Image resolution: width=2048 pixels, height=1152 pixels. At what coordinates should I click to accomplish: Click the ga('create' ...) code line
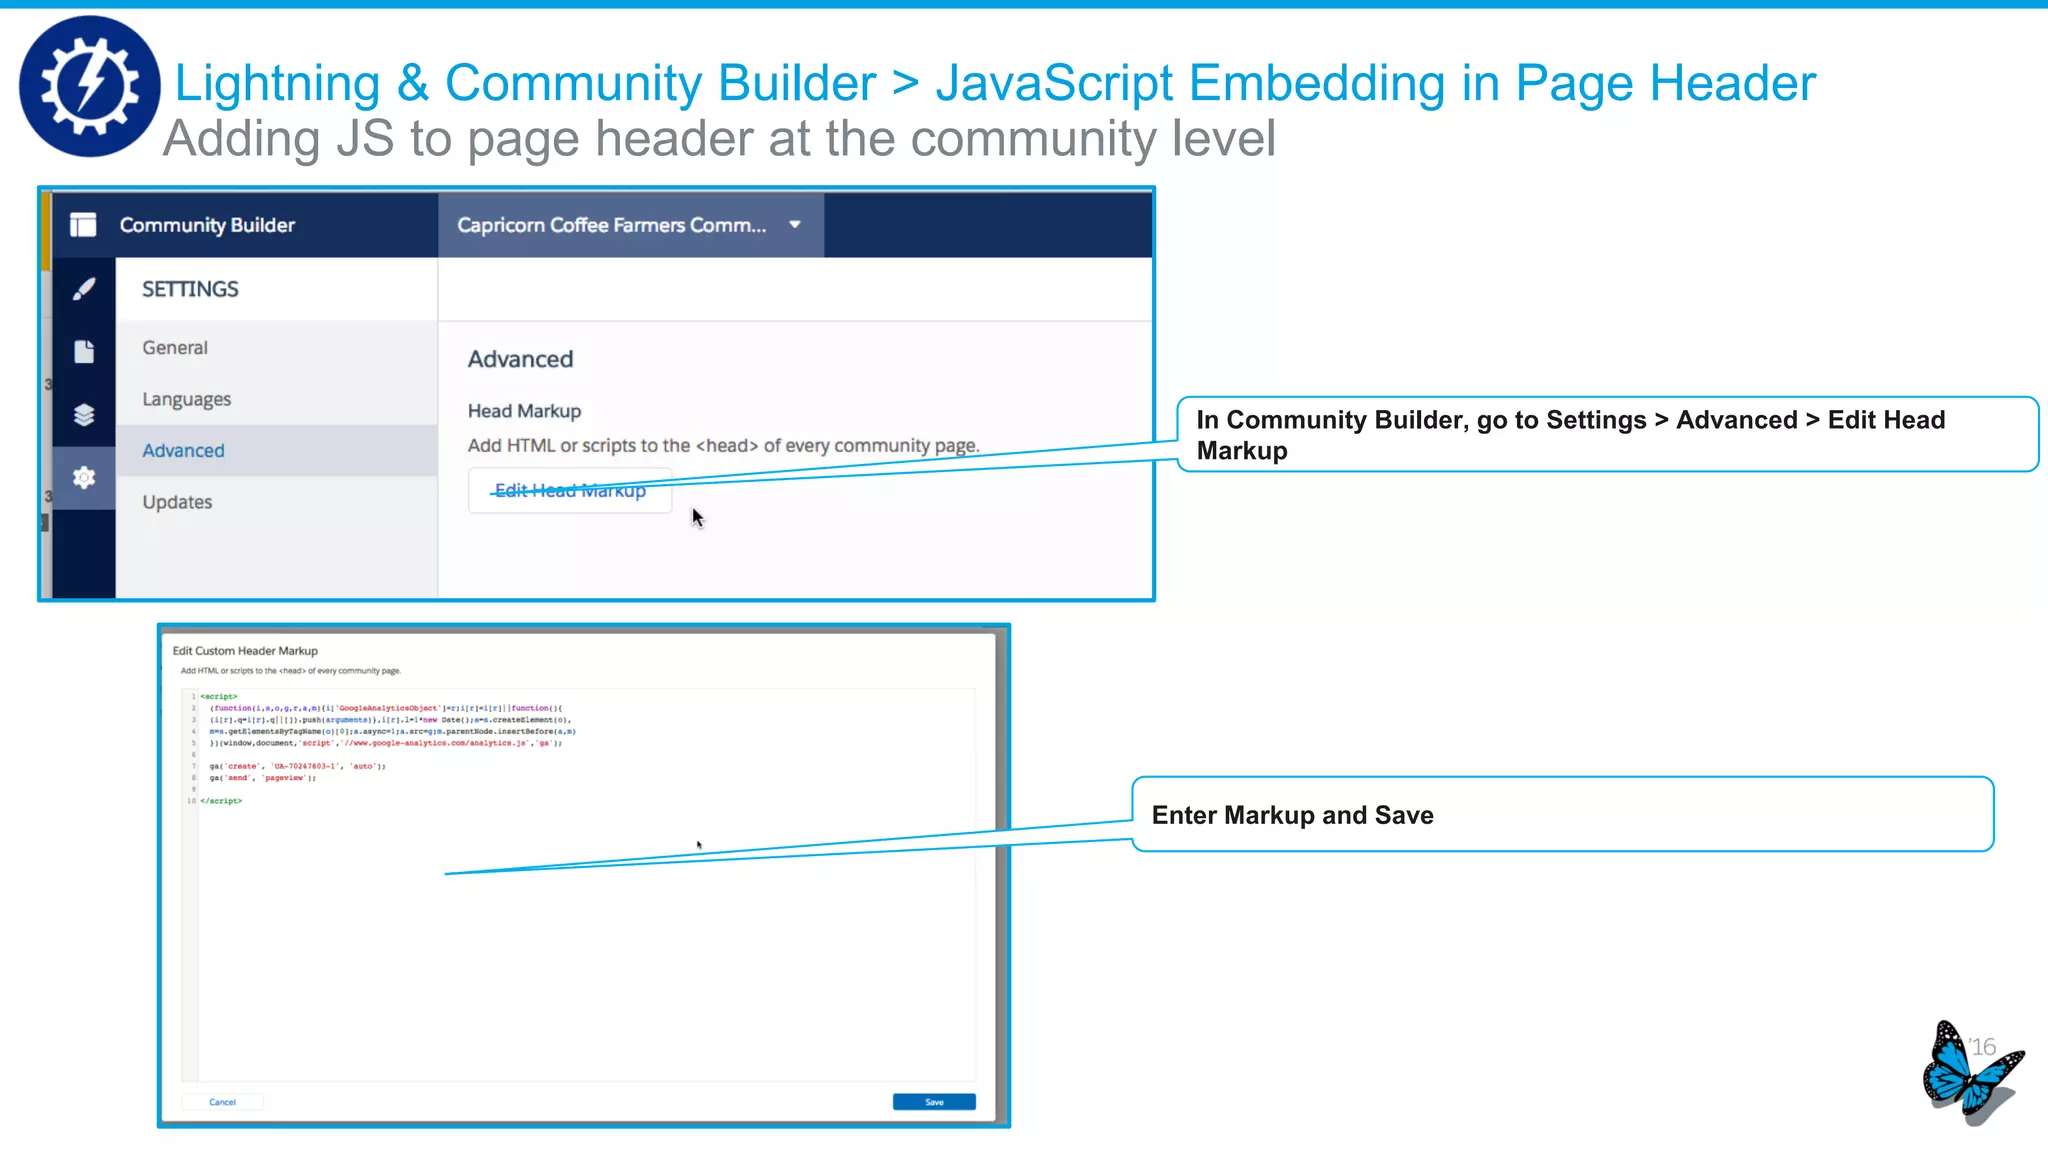(x=297, y=766)
